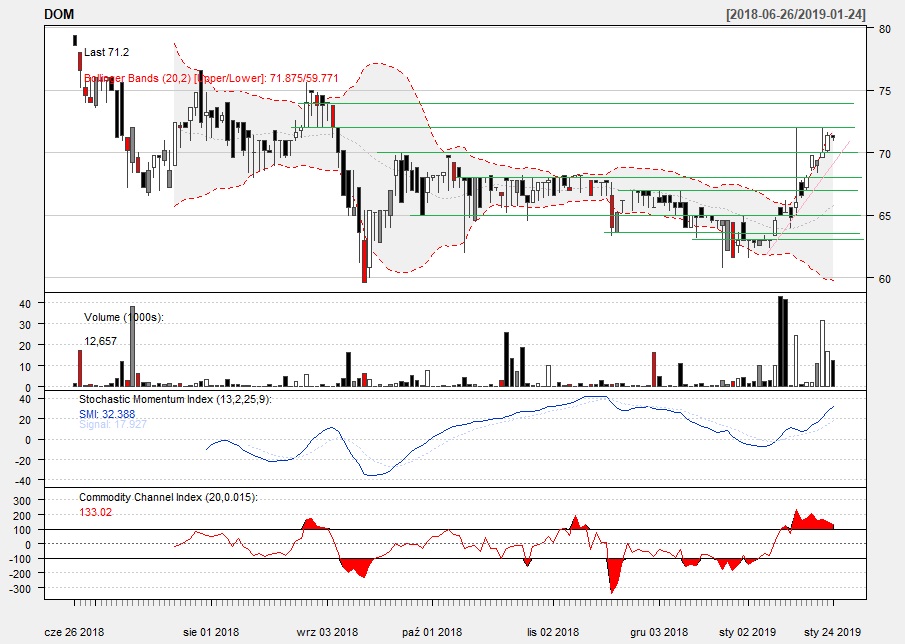Click the 'Volume (1000s):' label
Image resolution: width=905 pixels, height=644 pixels.
pyautogui.click(x=124, y=317)
